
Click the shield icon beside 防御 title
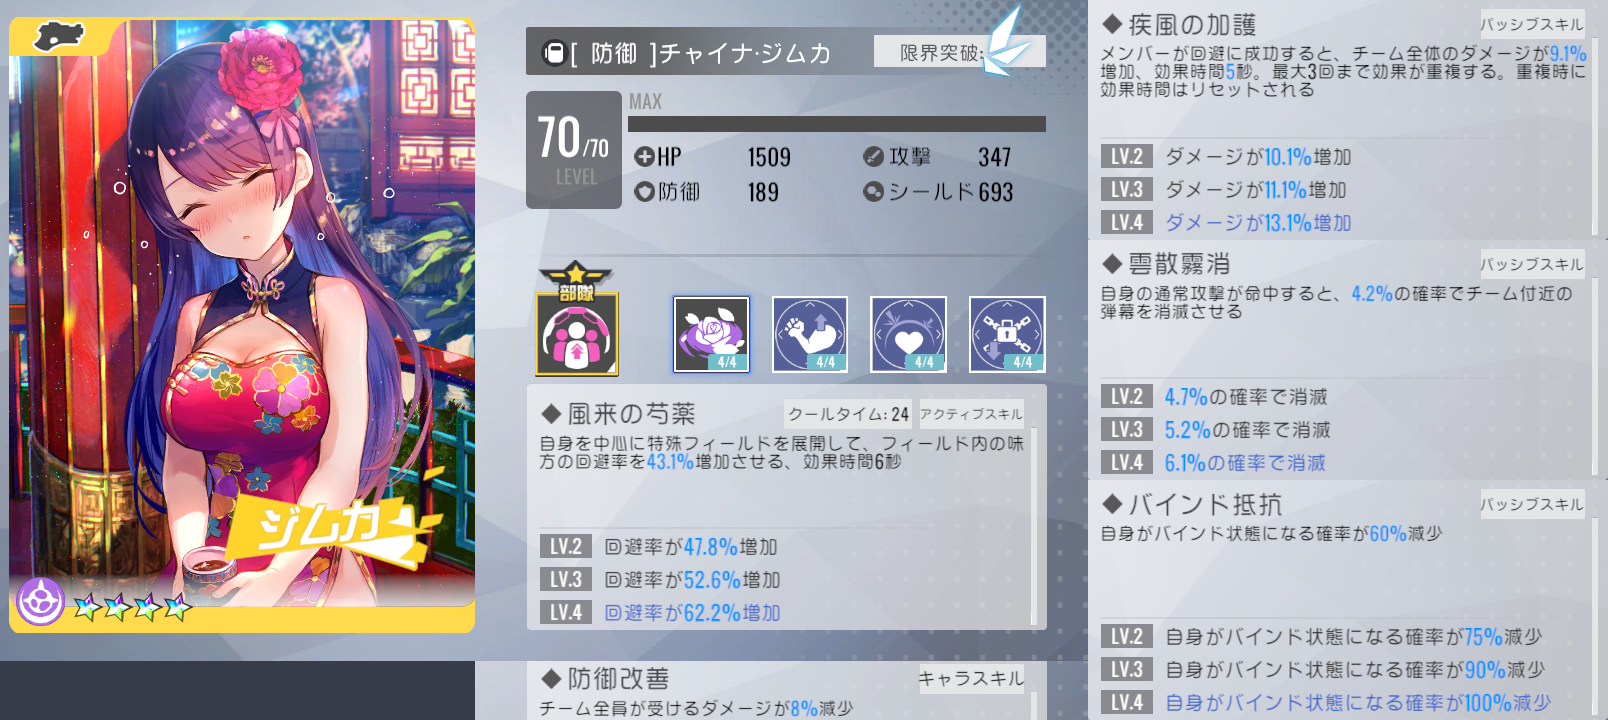tap(554, 53)
